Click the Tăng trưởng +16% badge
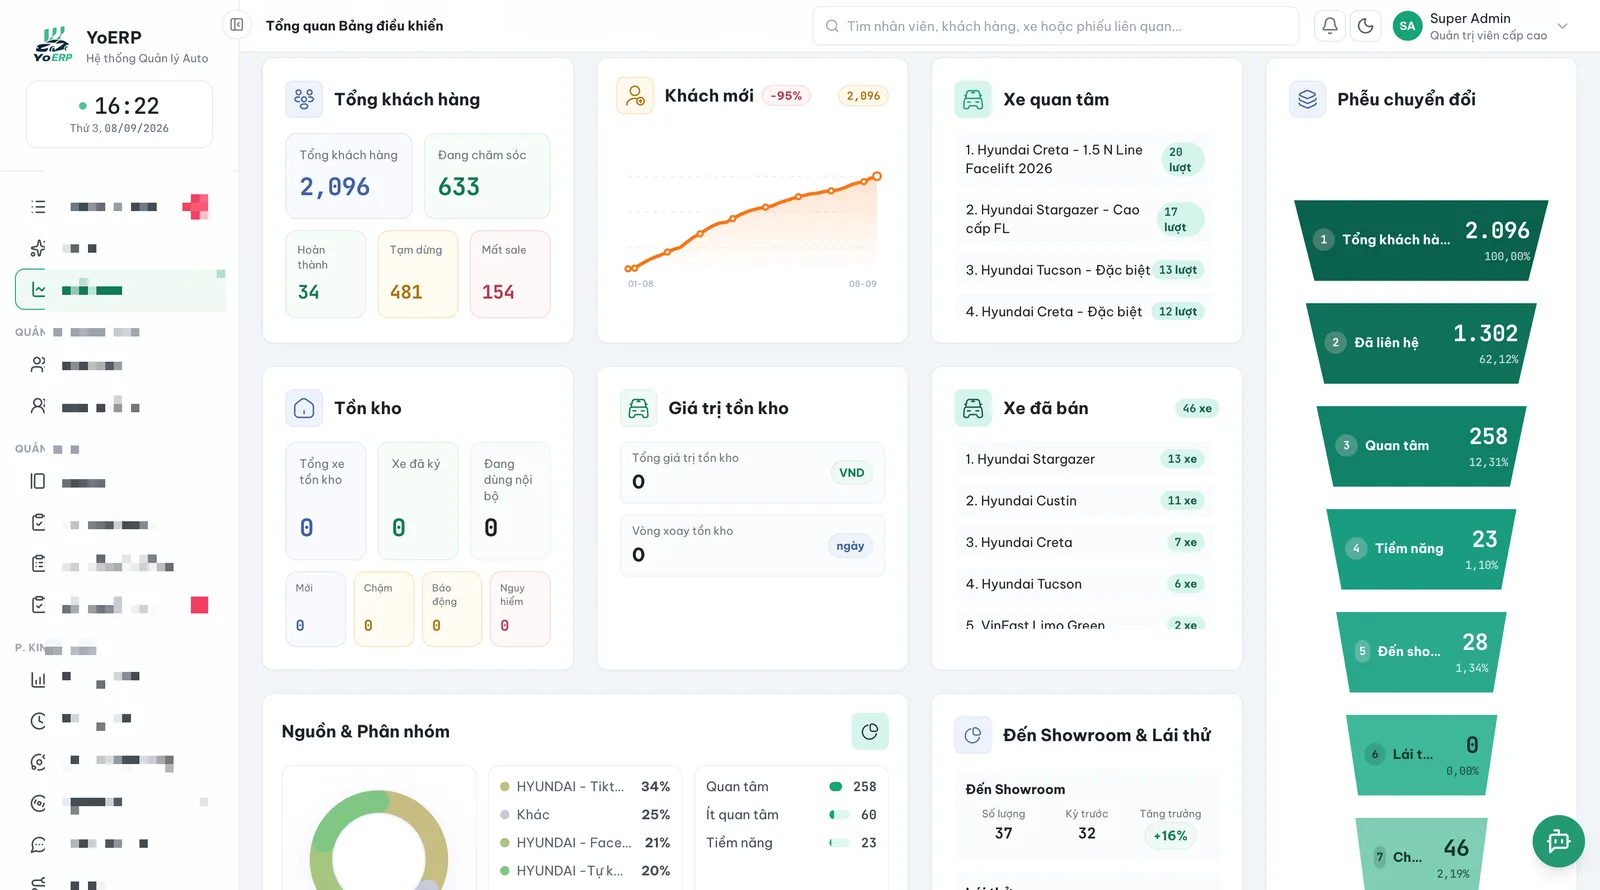 (x=1170, y=836)
